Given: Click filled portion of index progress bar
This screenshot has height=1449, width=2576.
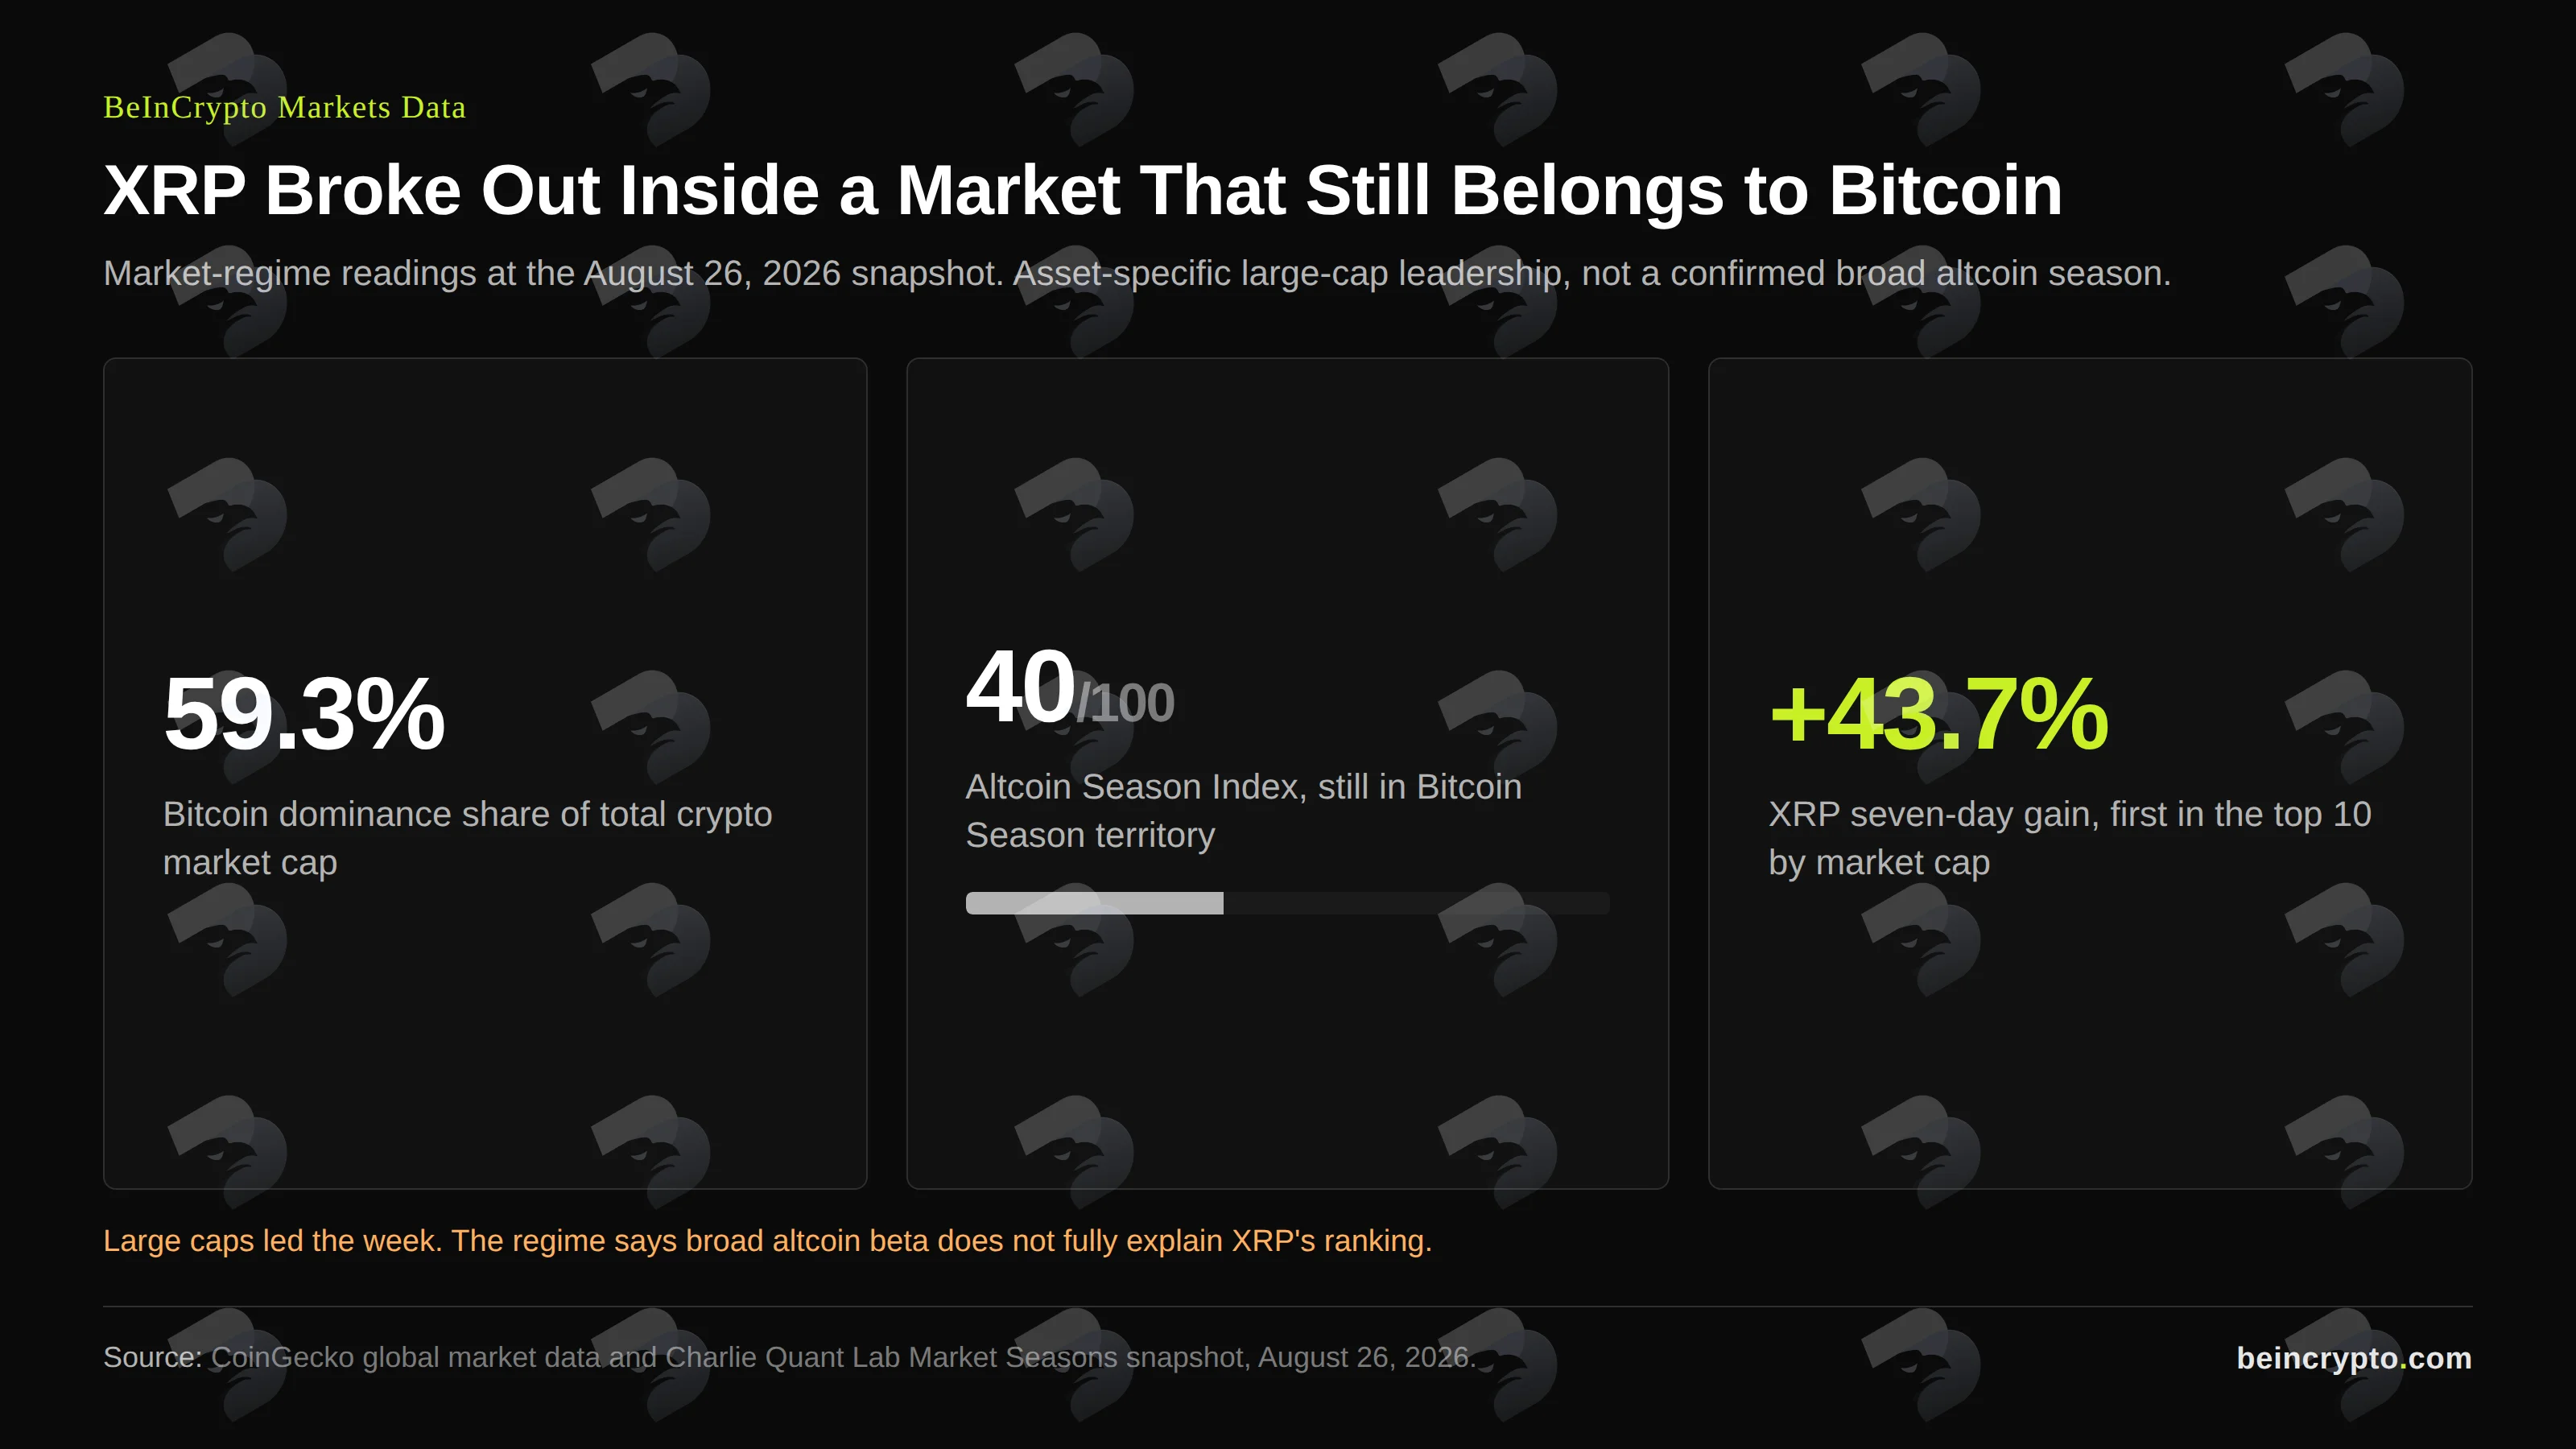Looking at the screenshot, I should point(1094,903).
